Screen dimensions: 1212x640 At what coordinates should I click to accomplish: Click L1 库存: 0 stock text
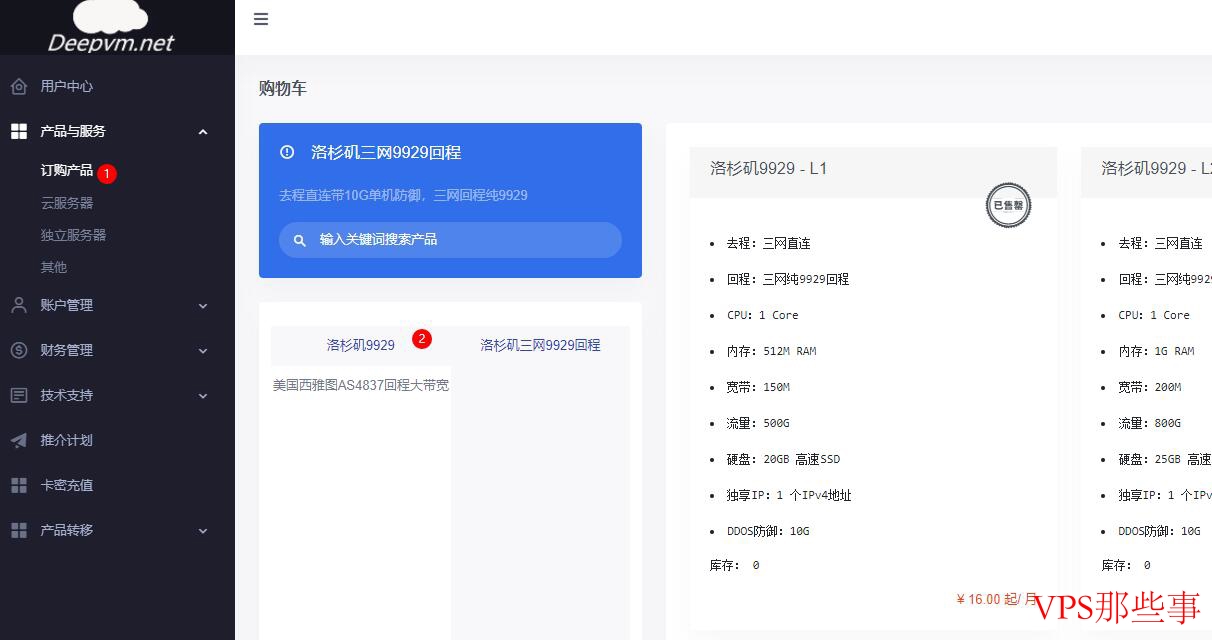tap(735, 565)
